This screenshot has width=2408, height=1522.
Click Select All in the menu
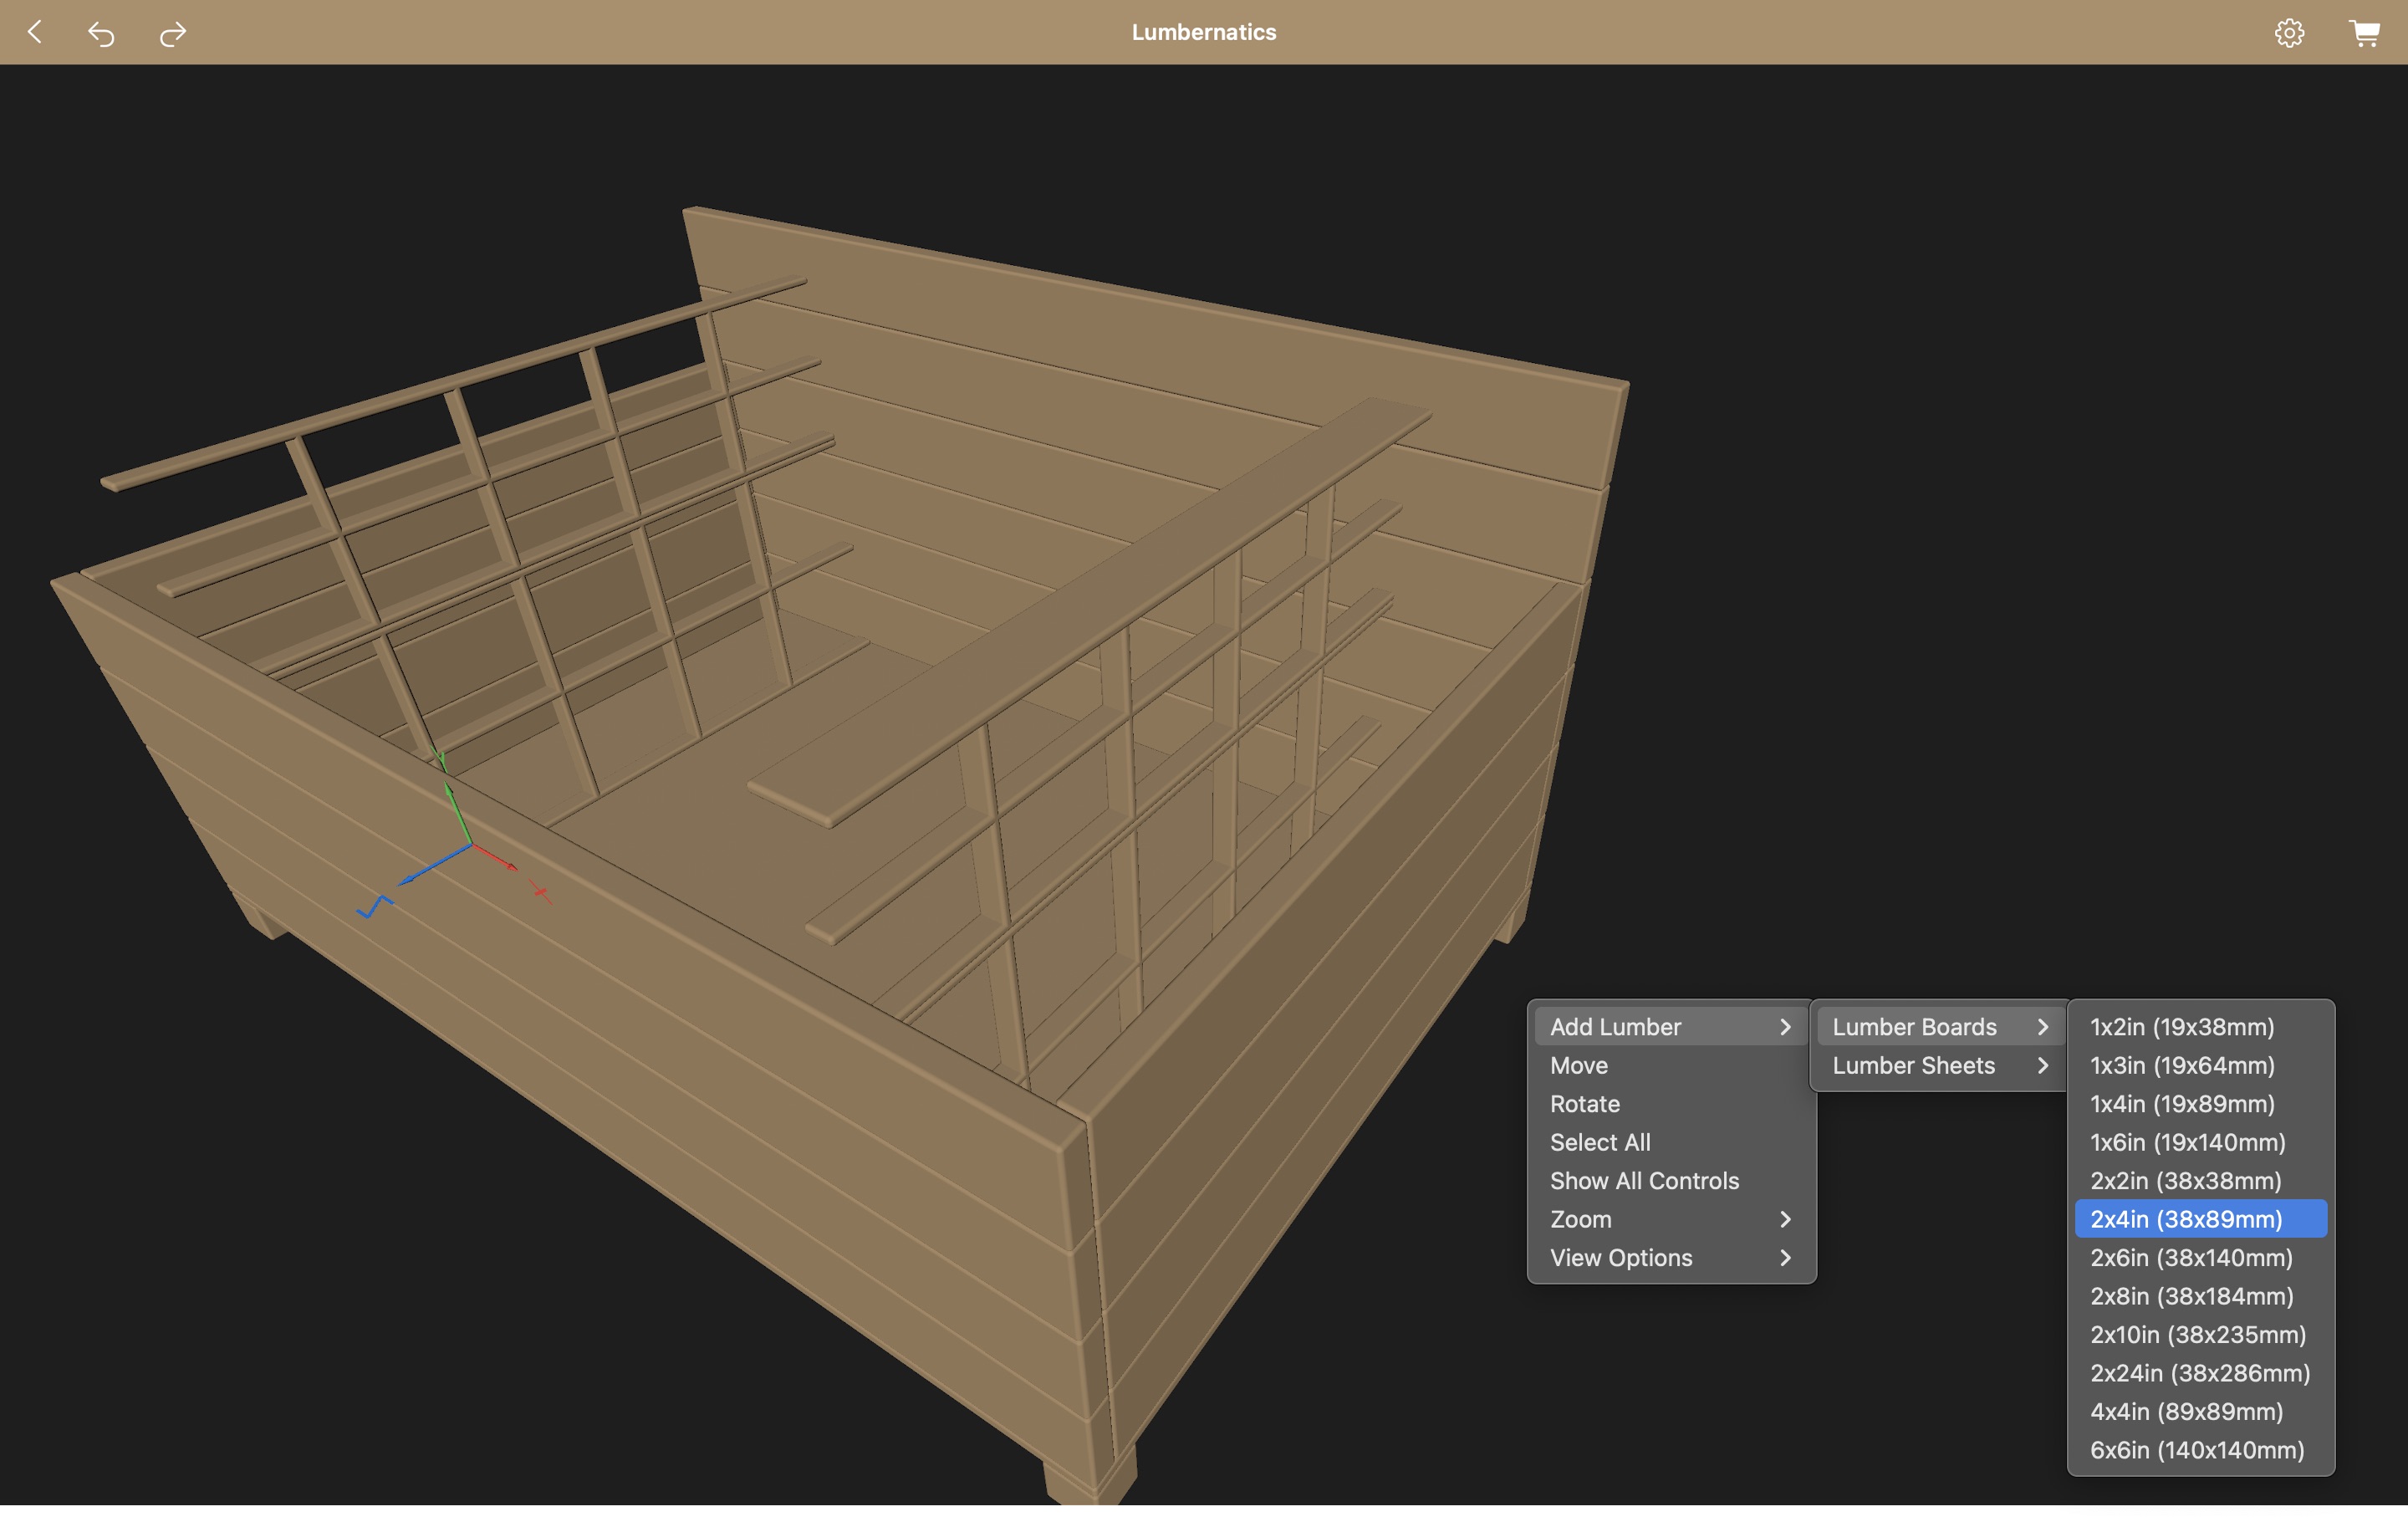[1600, 1142]
